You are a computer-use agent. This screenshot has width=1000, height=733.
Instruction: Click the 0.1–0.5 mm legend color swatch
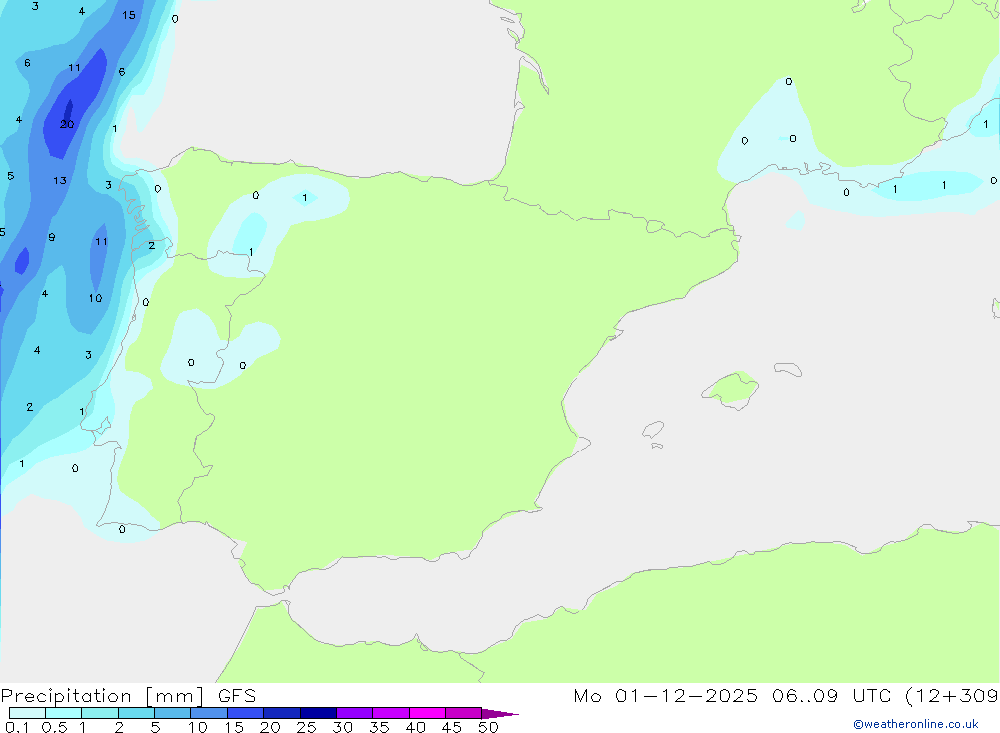point(27,713)
